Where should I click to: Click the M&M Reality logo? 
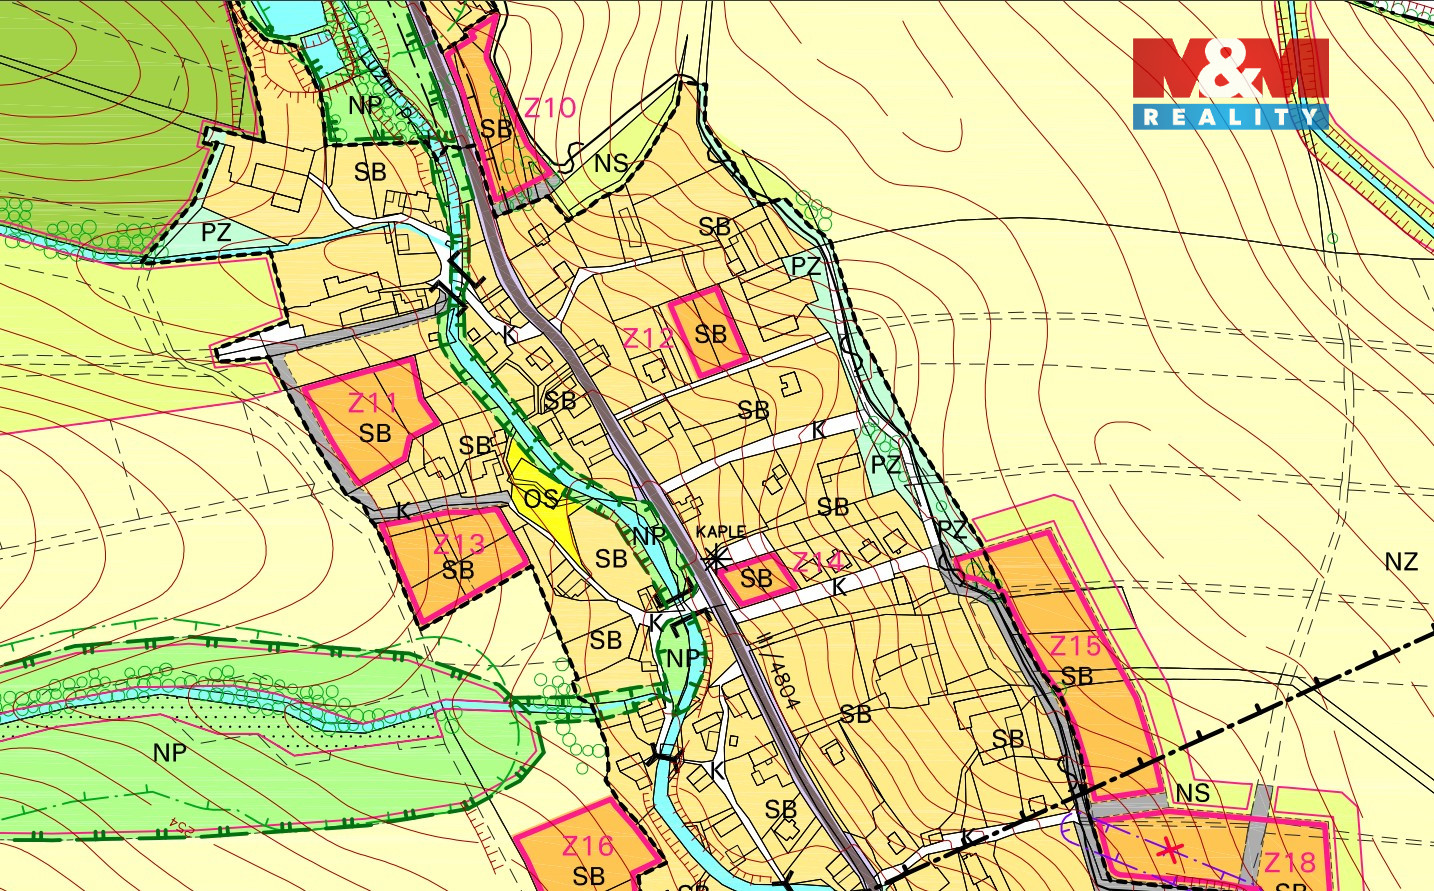tap(1230, 84)
